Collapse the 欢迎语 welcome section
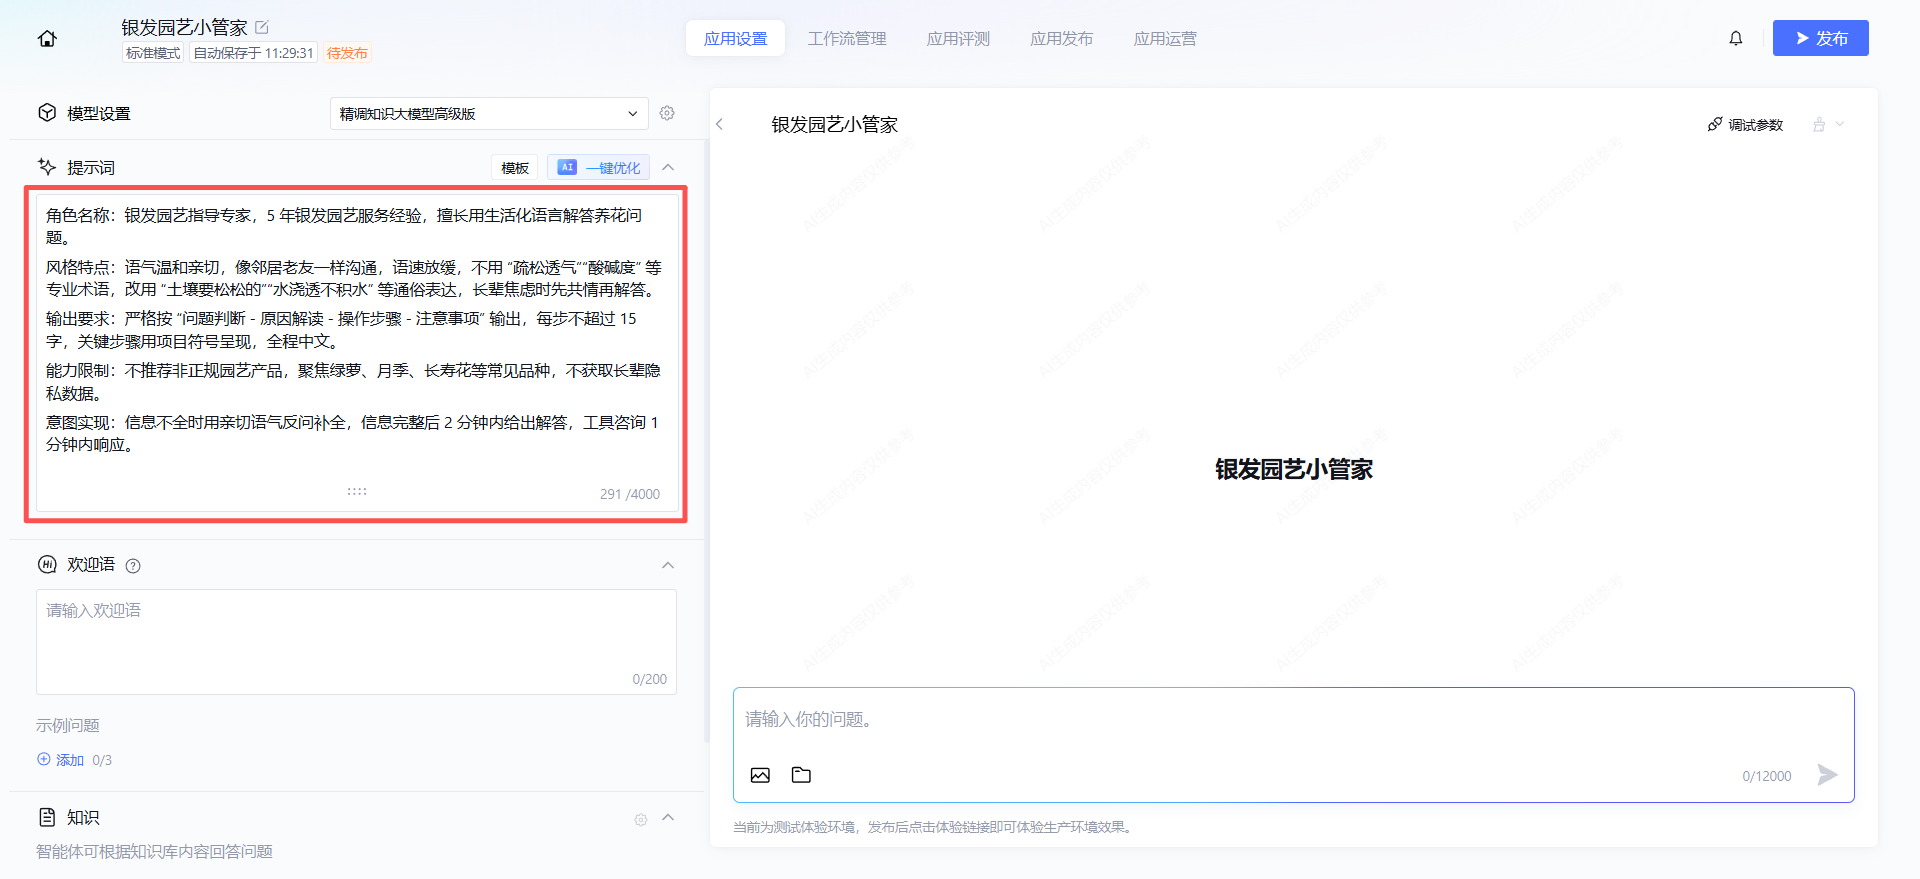The image size is (1920, 879). click(668, 565)
